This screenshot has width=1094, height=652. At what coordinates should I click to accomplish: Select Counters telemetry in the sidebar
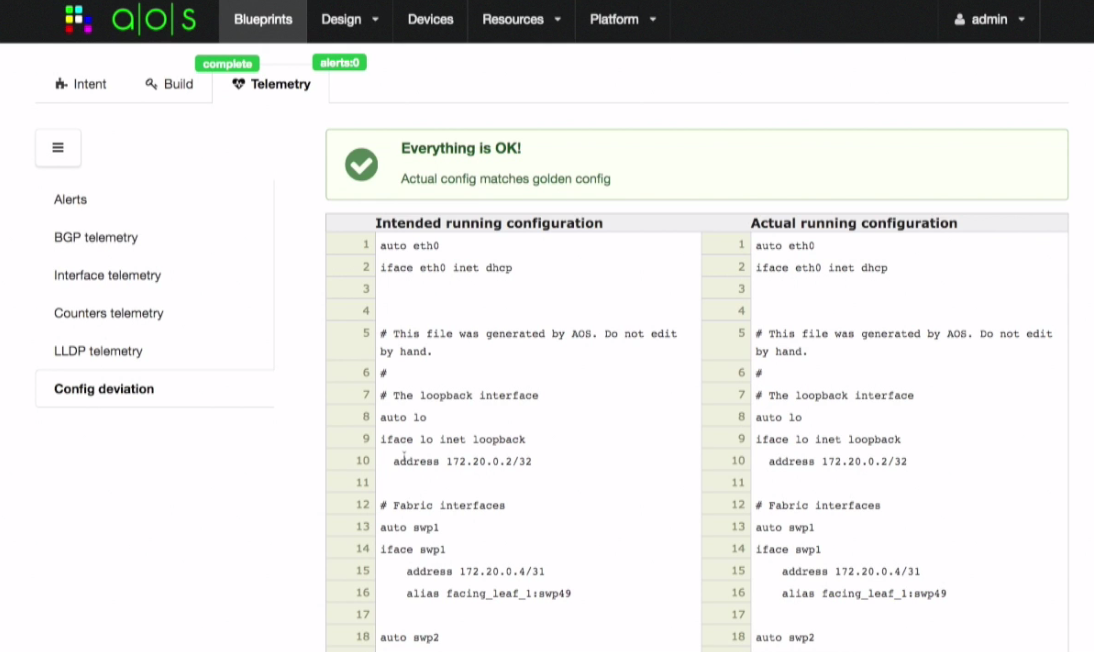pos(108,314)
